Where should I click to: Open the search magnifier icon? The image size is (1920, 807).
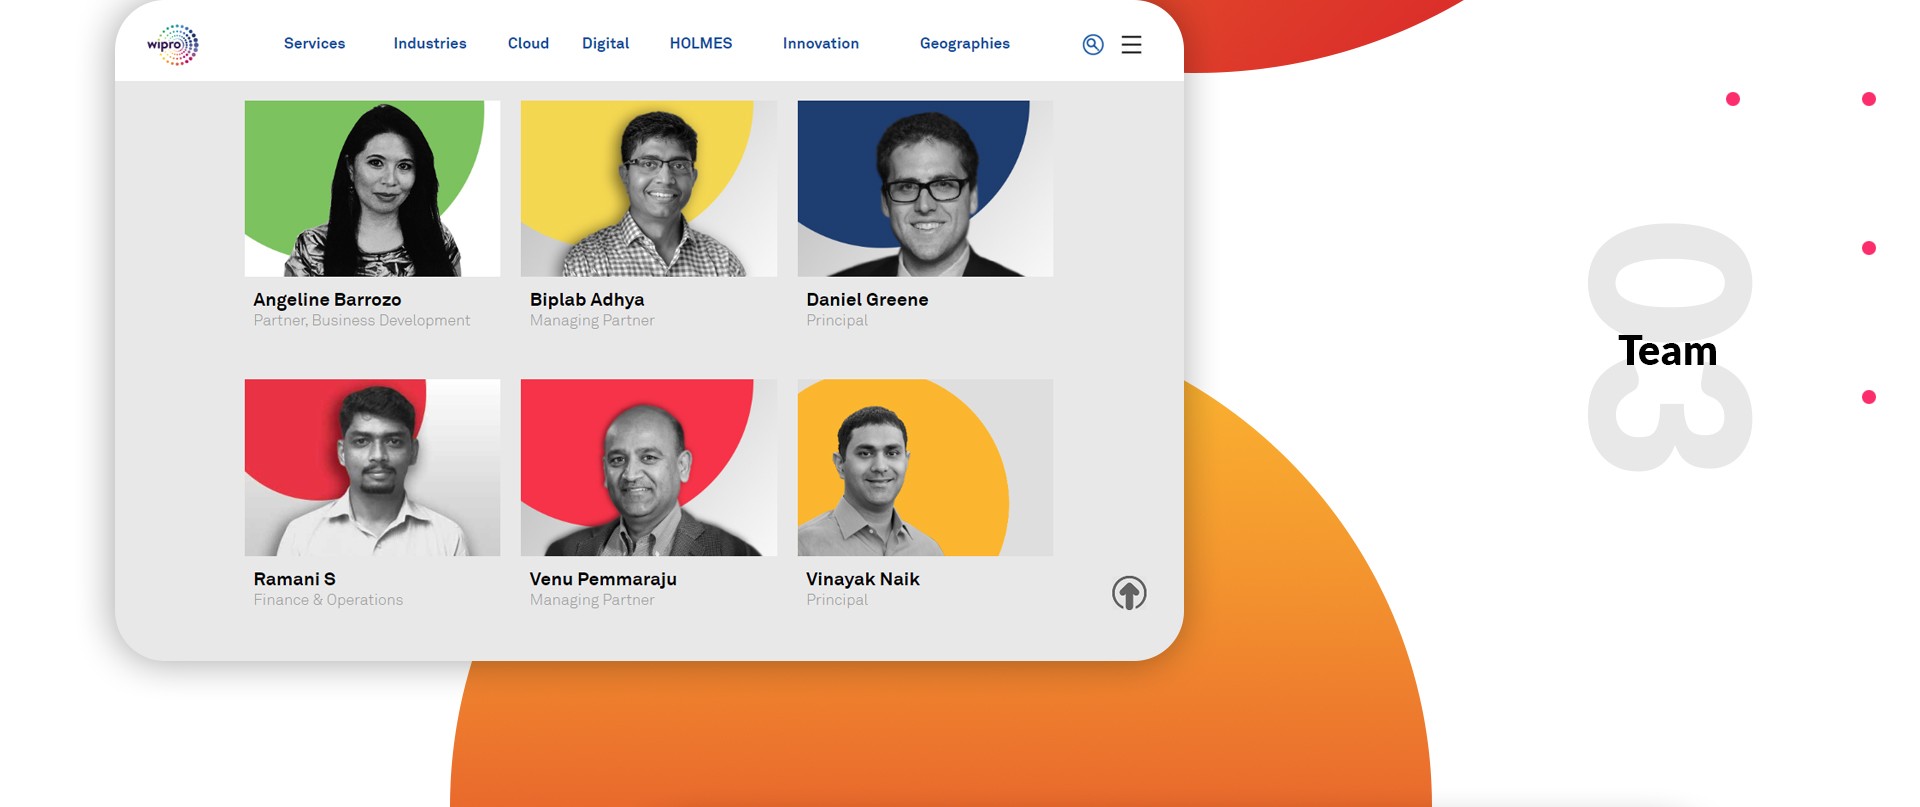(x=1093, y=44)
